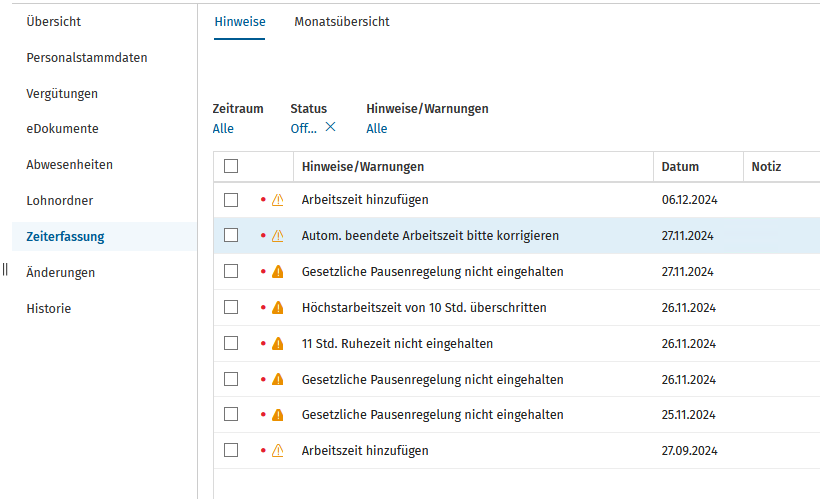The height and width of the screenshot is (499, 820).
Task: Click warning icon for 25.11.2024 Pausenregelung row
Action: [278, 415]
